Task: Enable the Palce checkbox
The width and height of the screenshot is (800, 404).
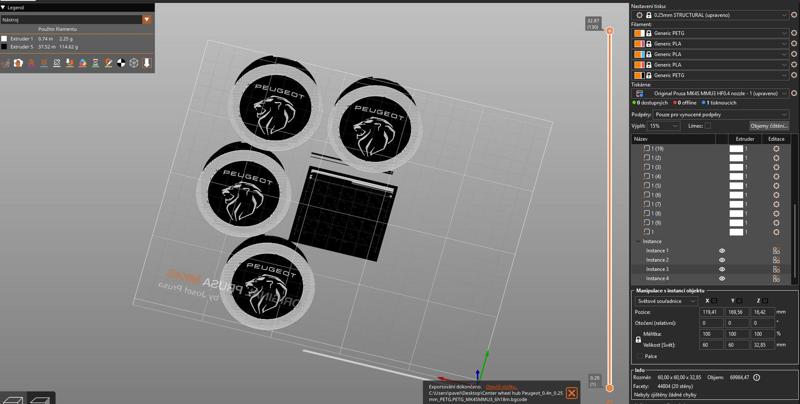Action: pos(640,356)
